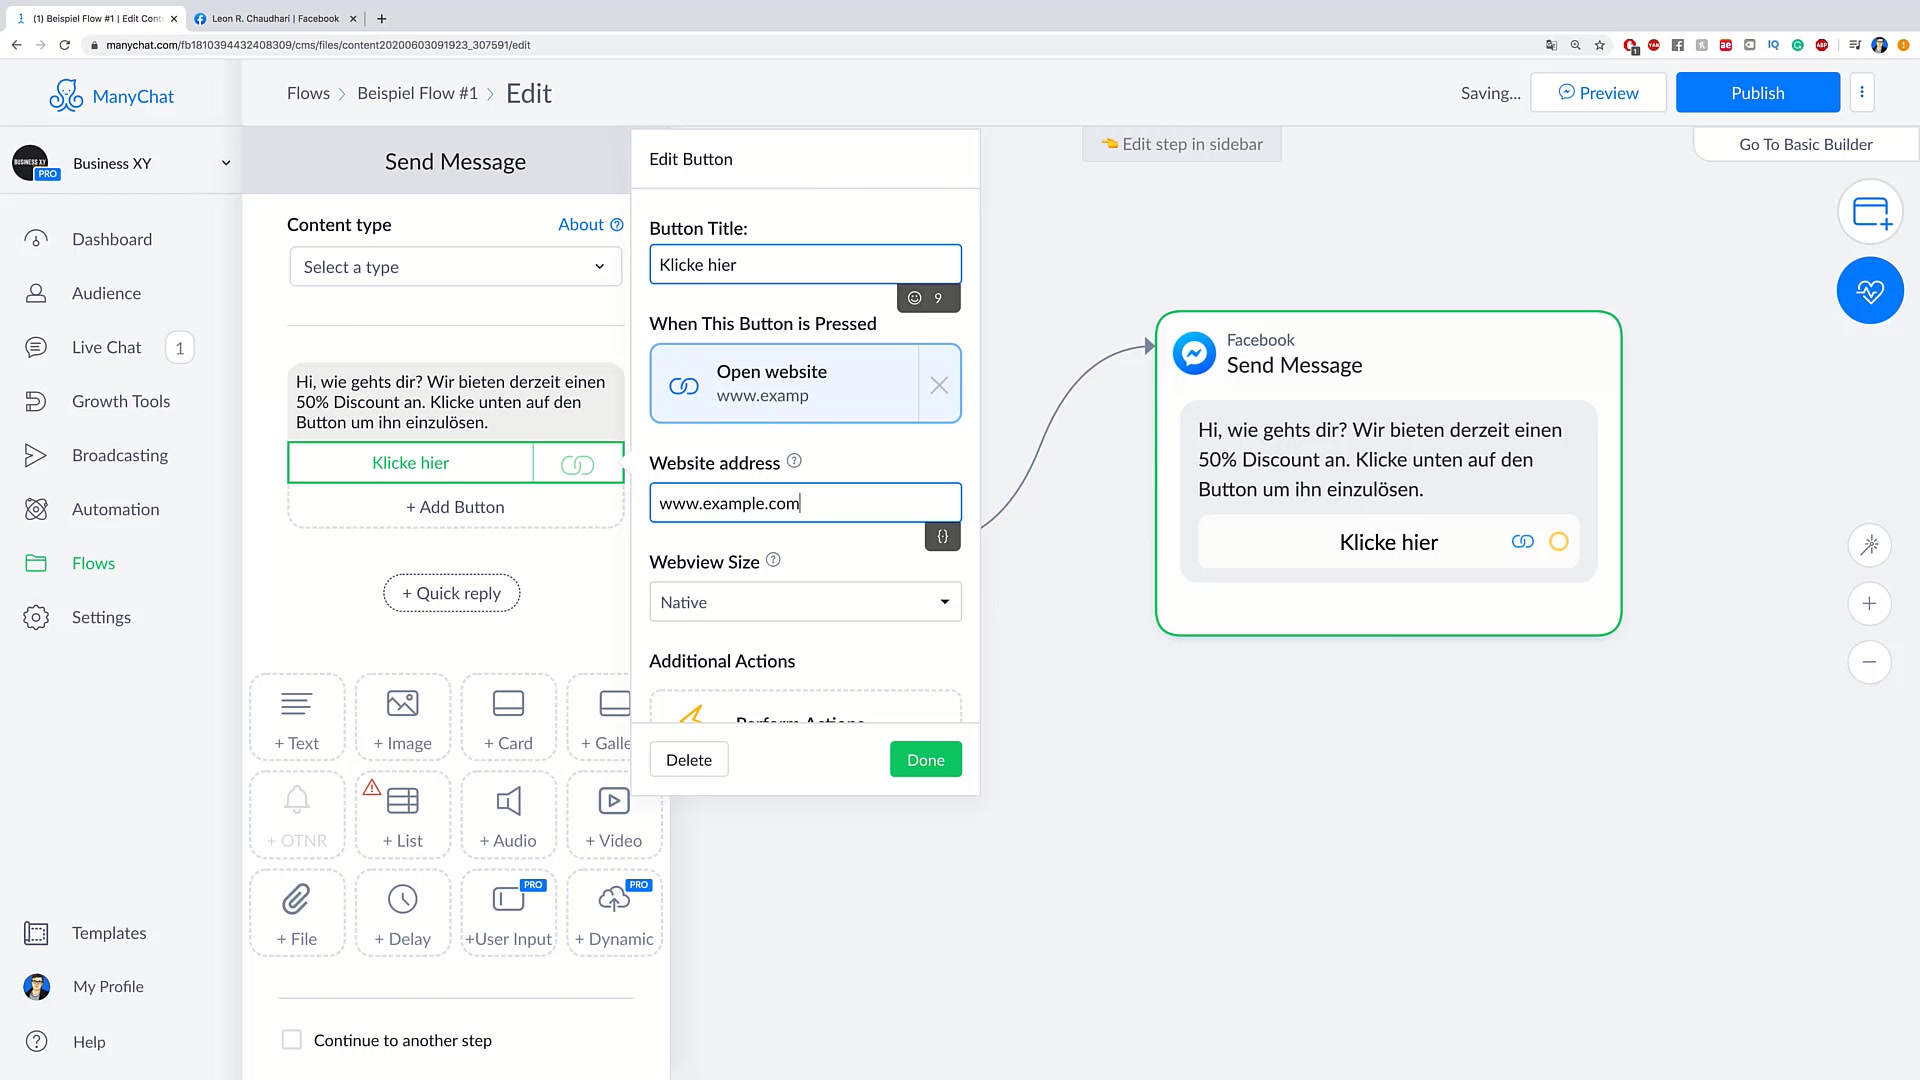Go to Automation in the sidebar
The height and width of the screenshot is (1080, 1920).
[115, 509]
